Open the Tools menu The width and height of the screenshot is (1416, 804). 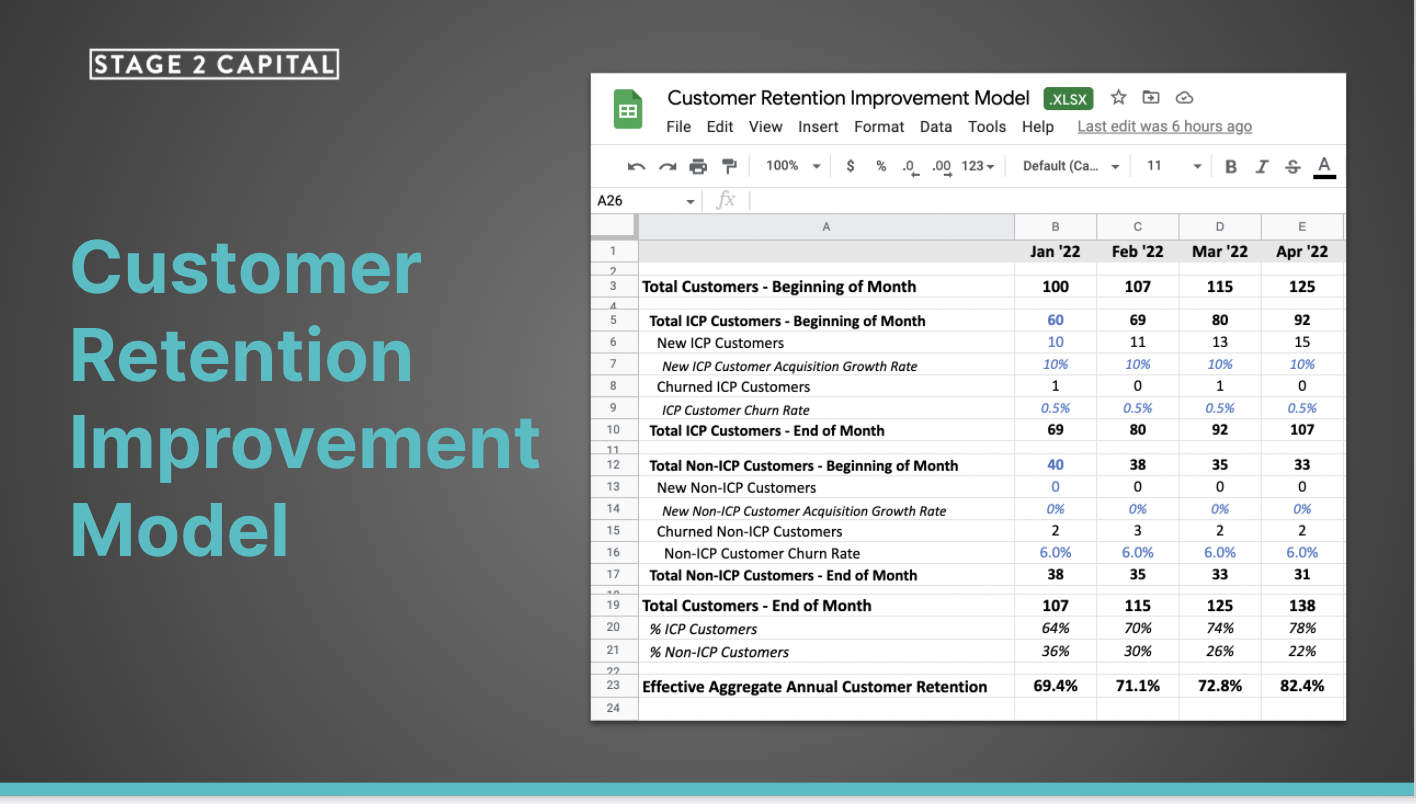tap(987, 127)
